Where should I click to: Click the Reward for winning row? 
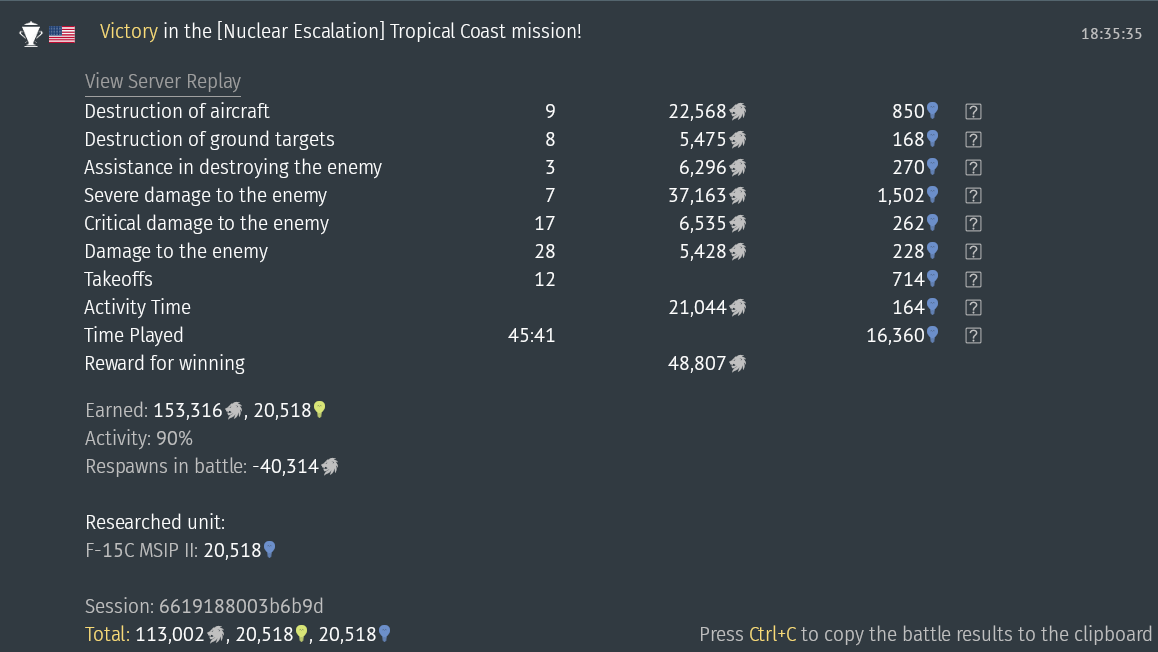165,364
